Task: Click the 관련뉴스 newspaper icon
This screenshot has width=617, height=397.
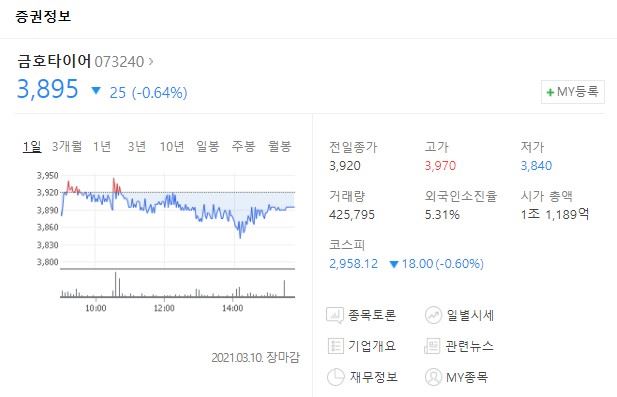Action: (432, 346)
